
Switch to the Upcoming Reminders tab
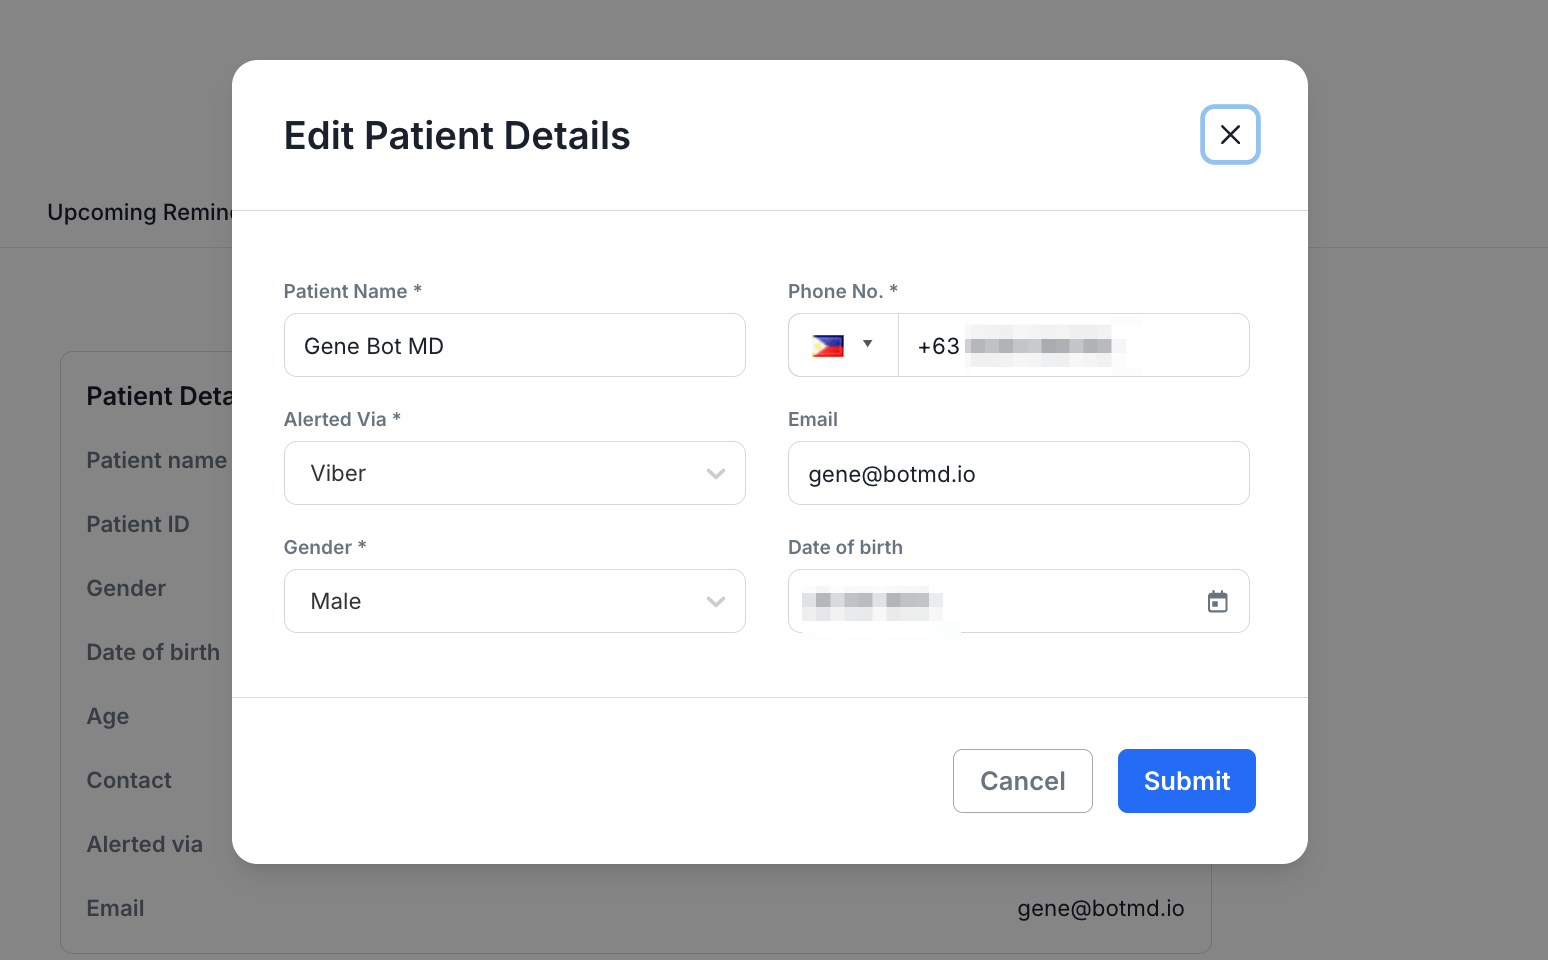point(140,213)
